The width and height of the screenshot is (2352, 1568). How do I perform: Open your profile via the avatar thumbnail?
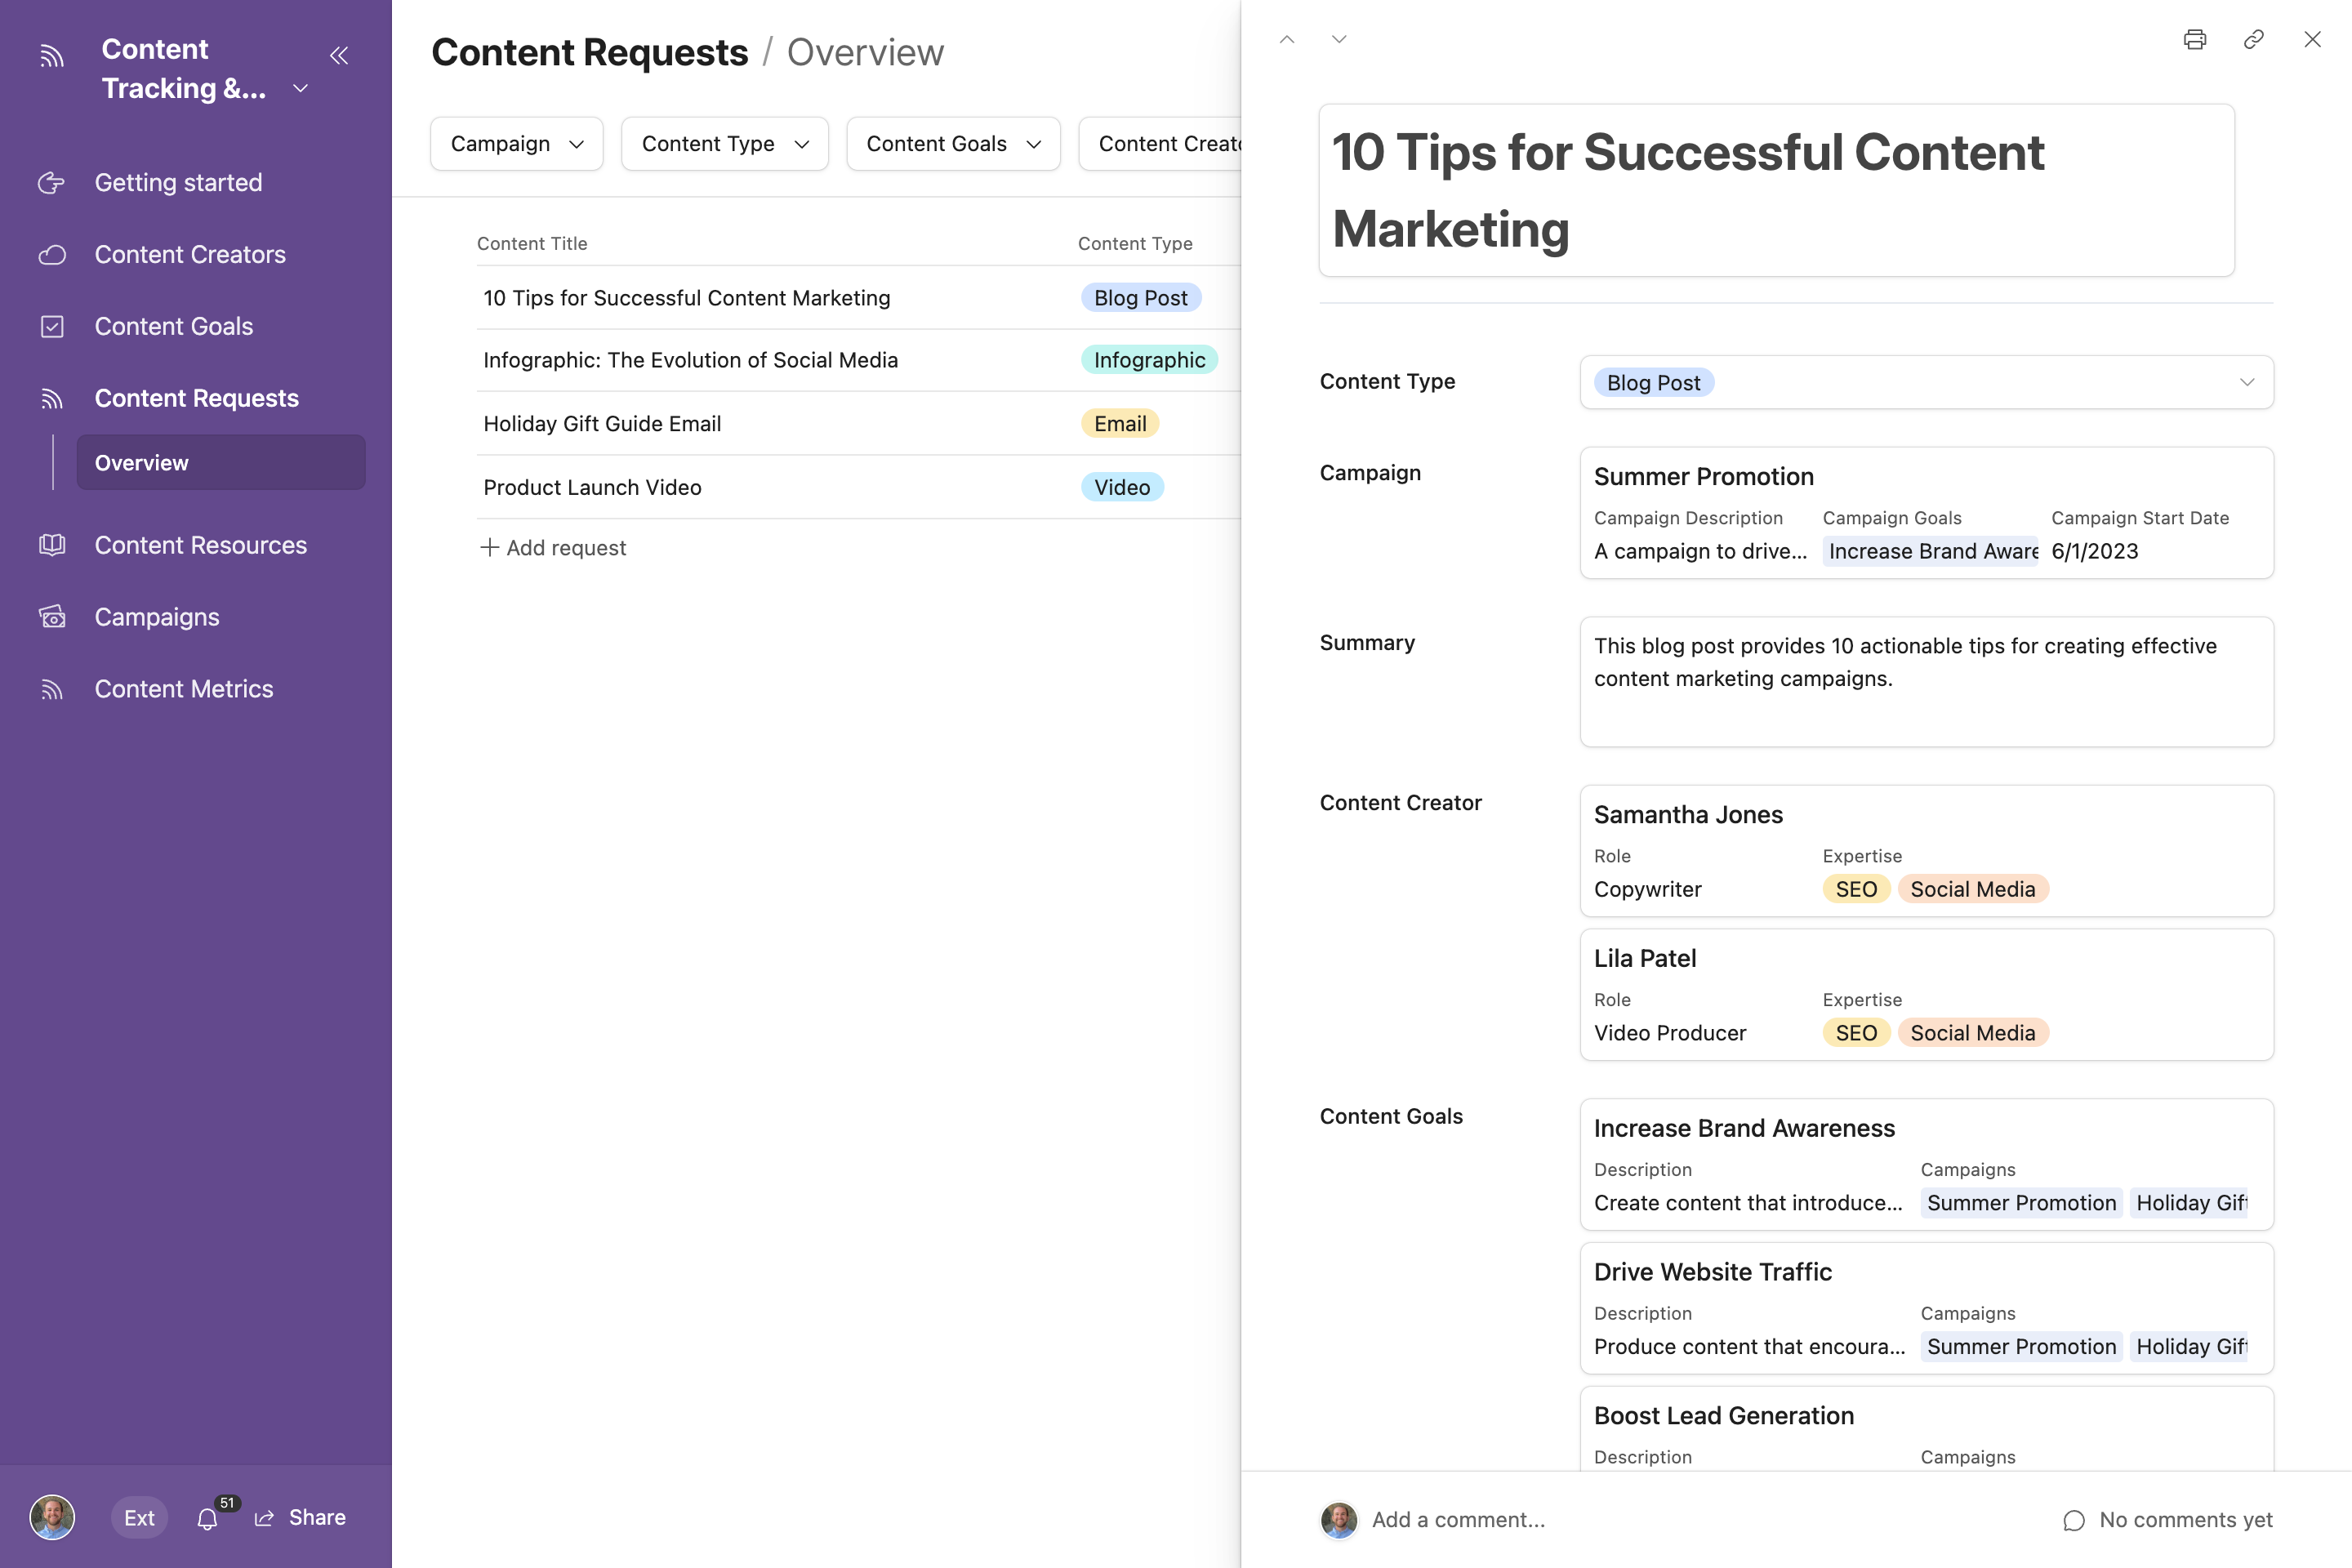click(52, 1517)
